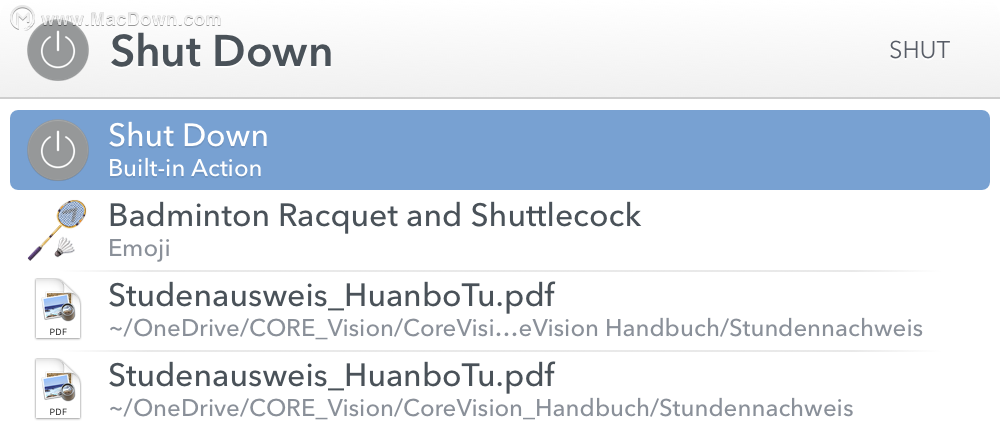Click the Built-in Action subtitle
This screenshot has height=440, width=1000.
tap(185, 168)
